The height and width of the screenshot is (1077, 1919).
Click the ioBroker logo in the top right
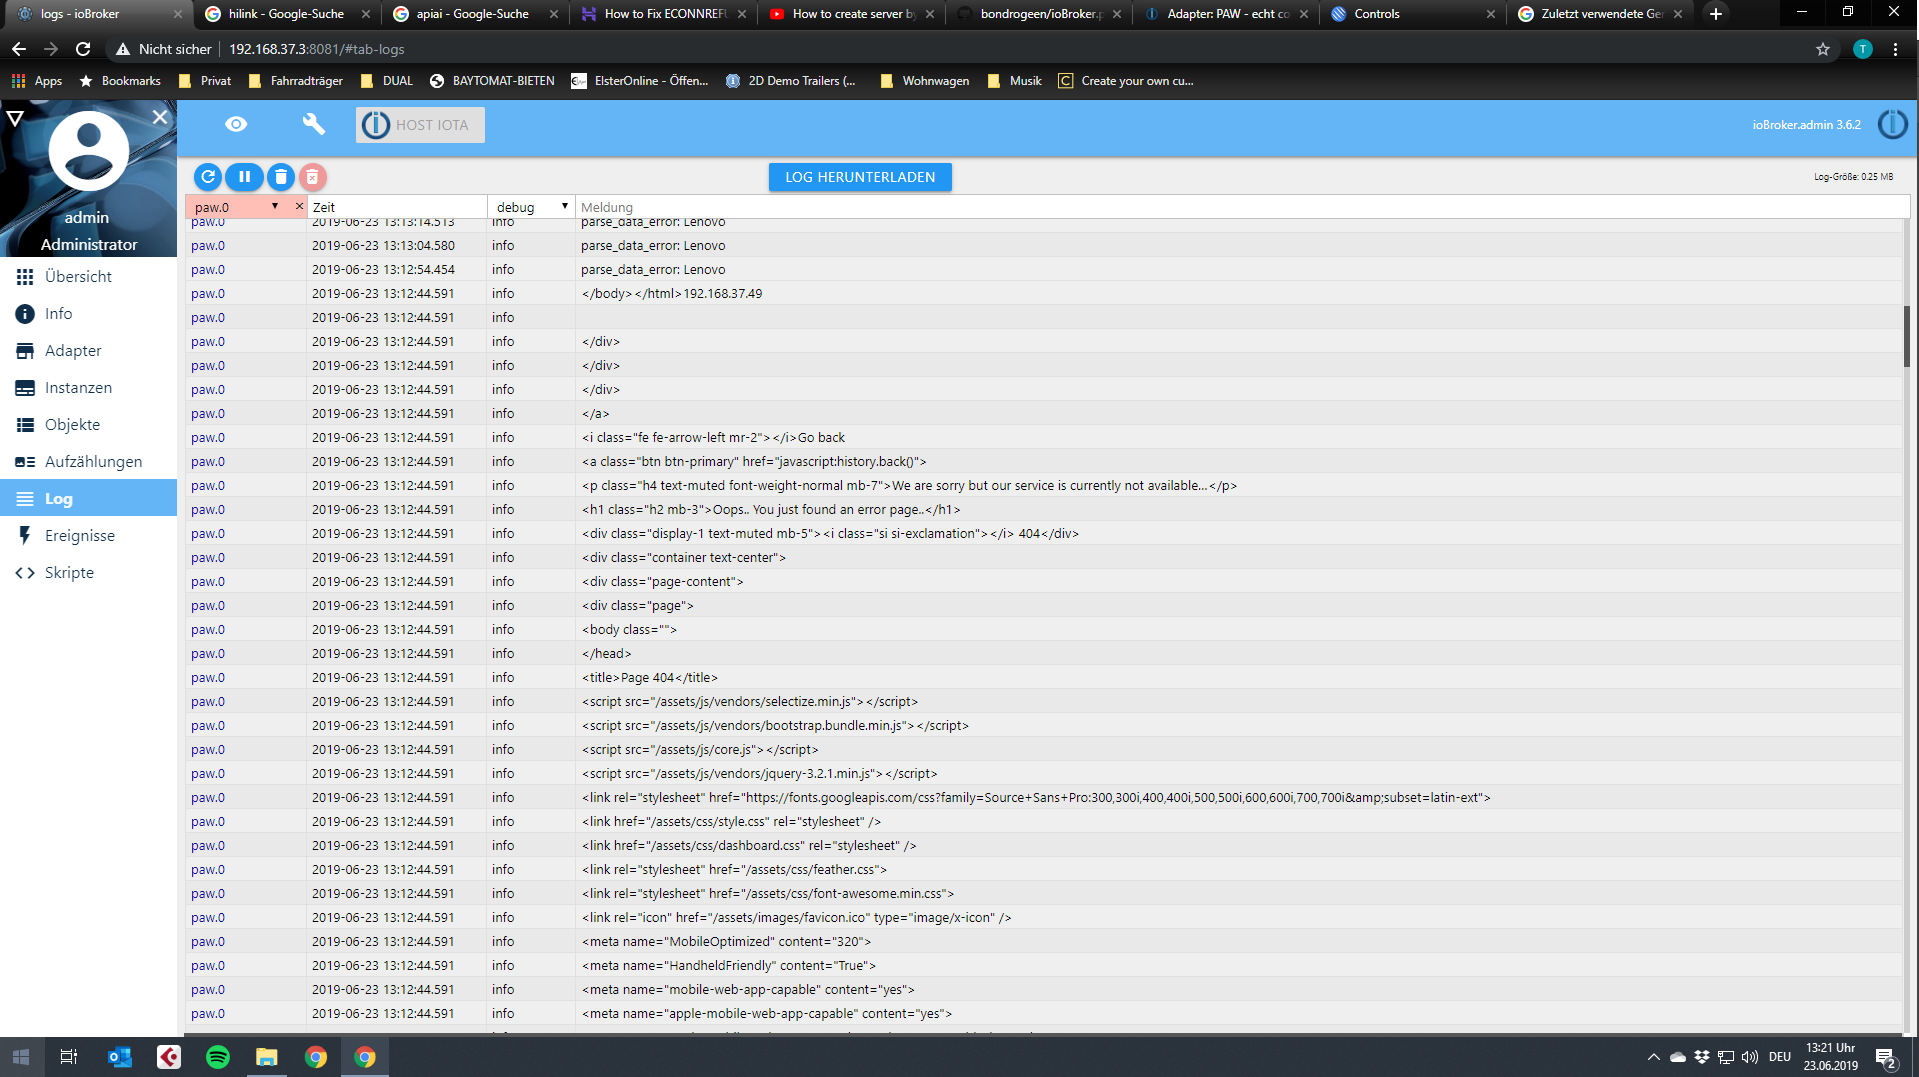(x=1892, y=125)
